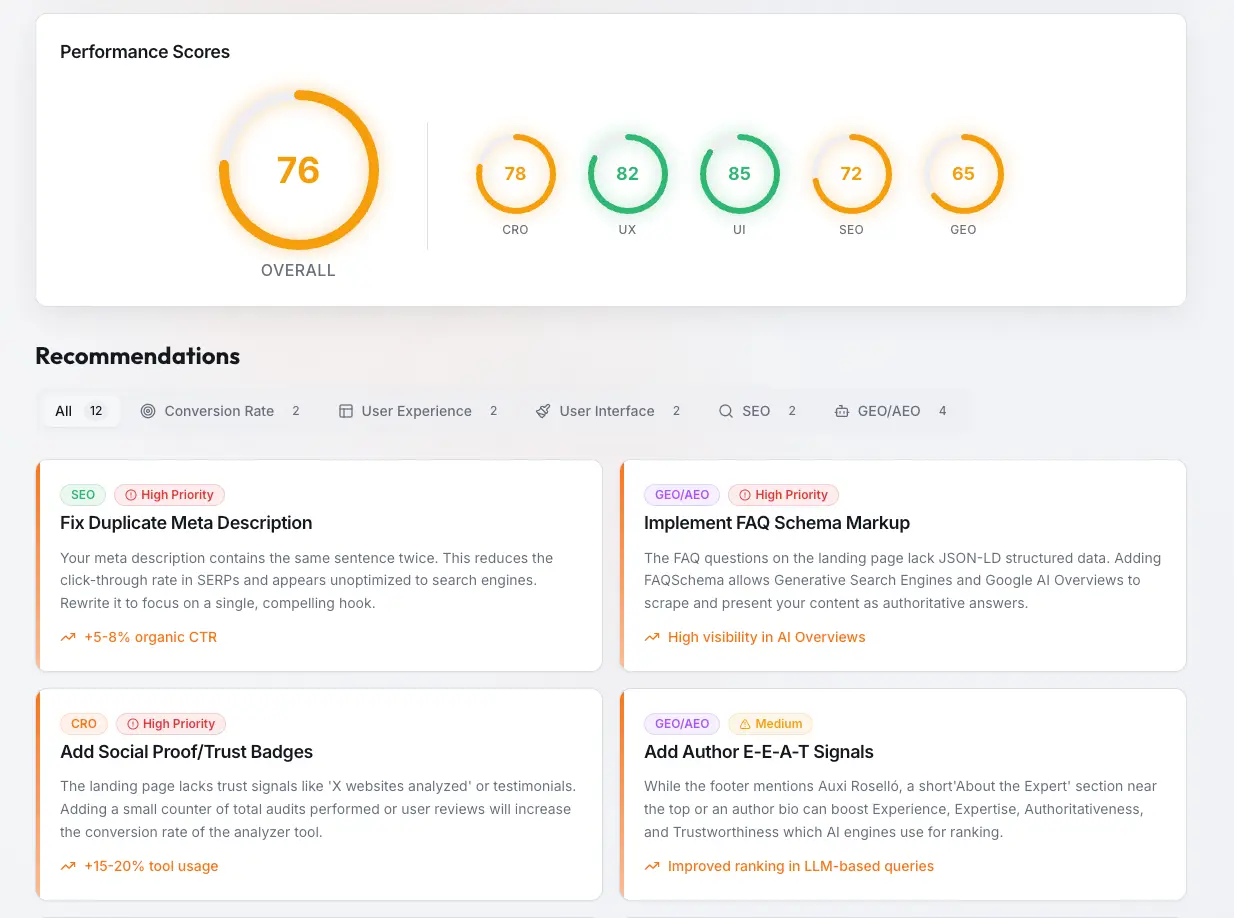Open the Add Author E-E-A-T Signals title
This screenshot has height=918, width=1234.
(759, 752)
